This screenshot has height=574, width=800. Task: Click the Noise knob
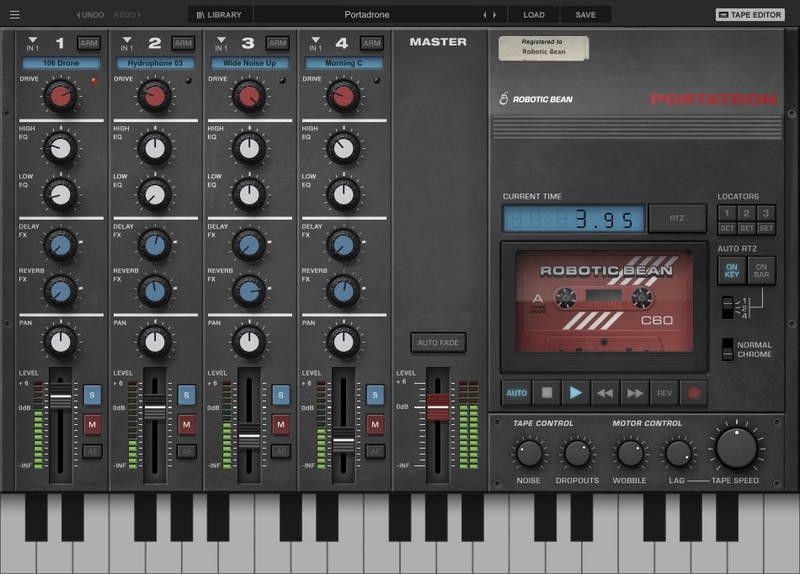coord(529,454)
